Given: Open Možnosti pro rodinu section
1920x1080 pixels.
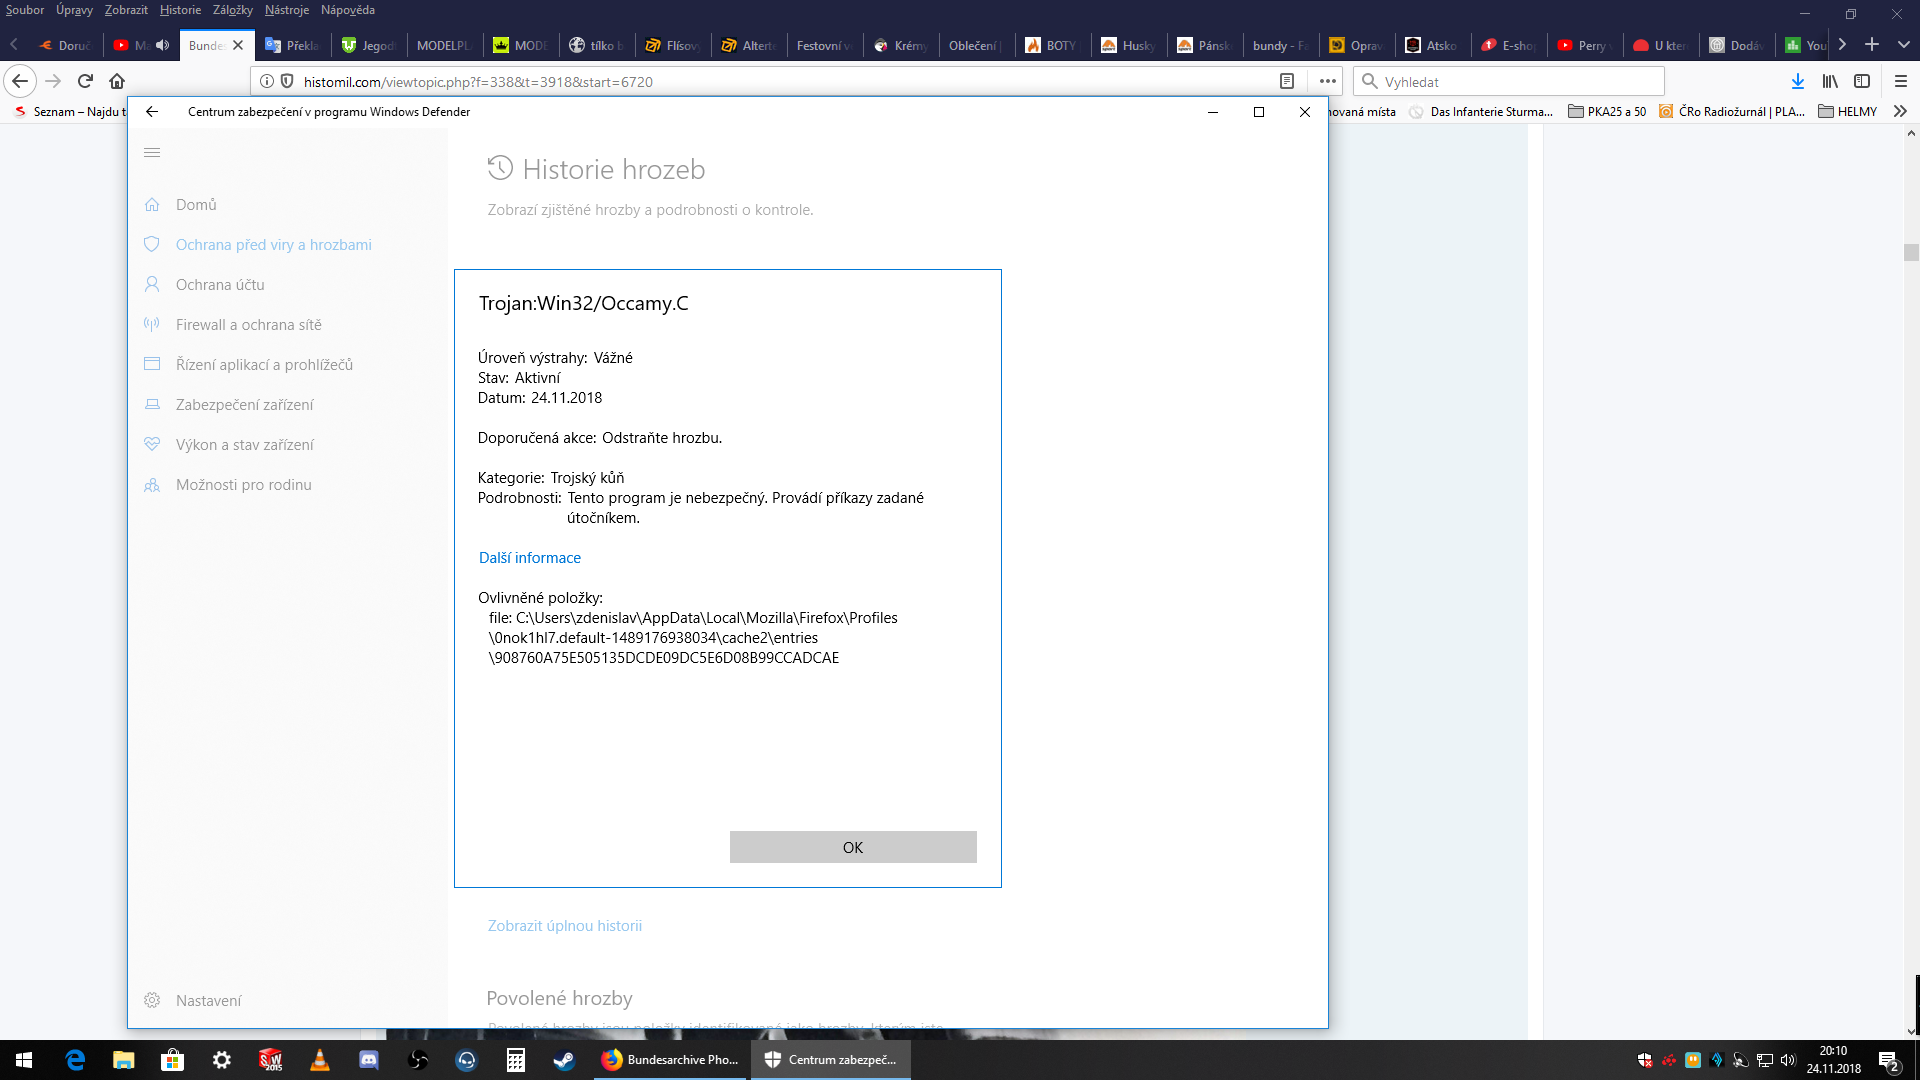Looking at the screenshot, I should click(x=243, y=485).
